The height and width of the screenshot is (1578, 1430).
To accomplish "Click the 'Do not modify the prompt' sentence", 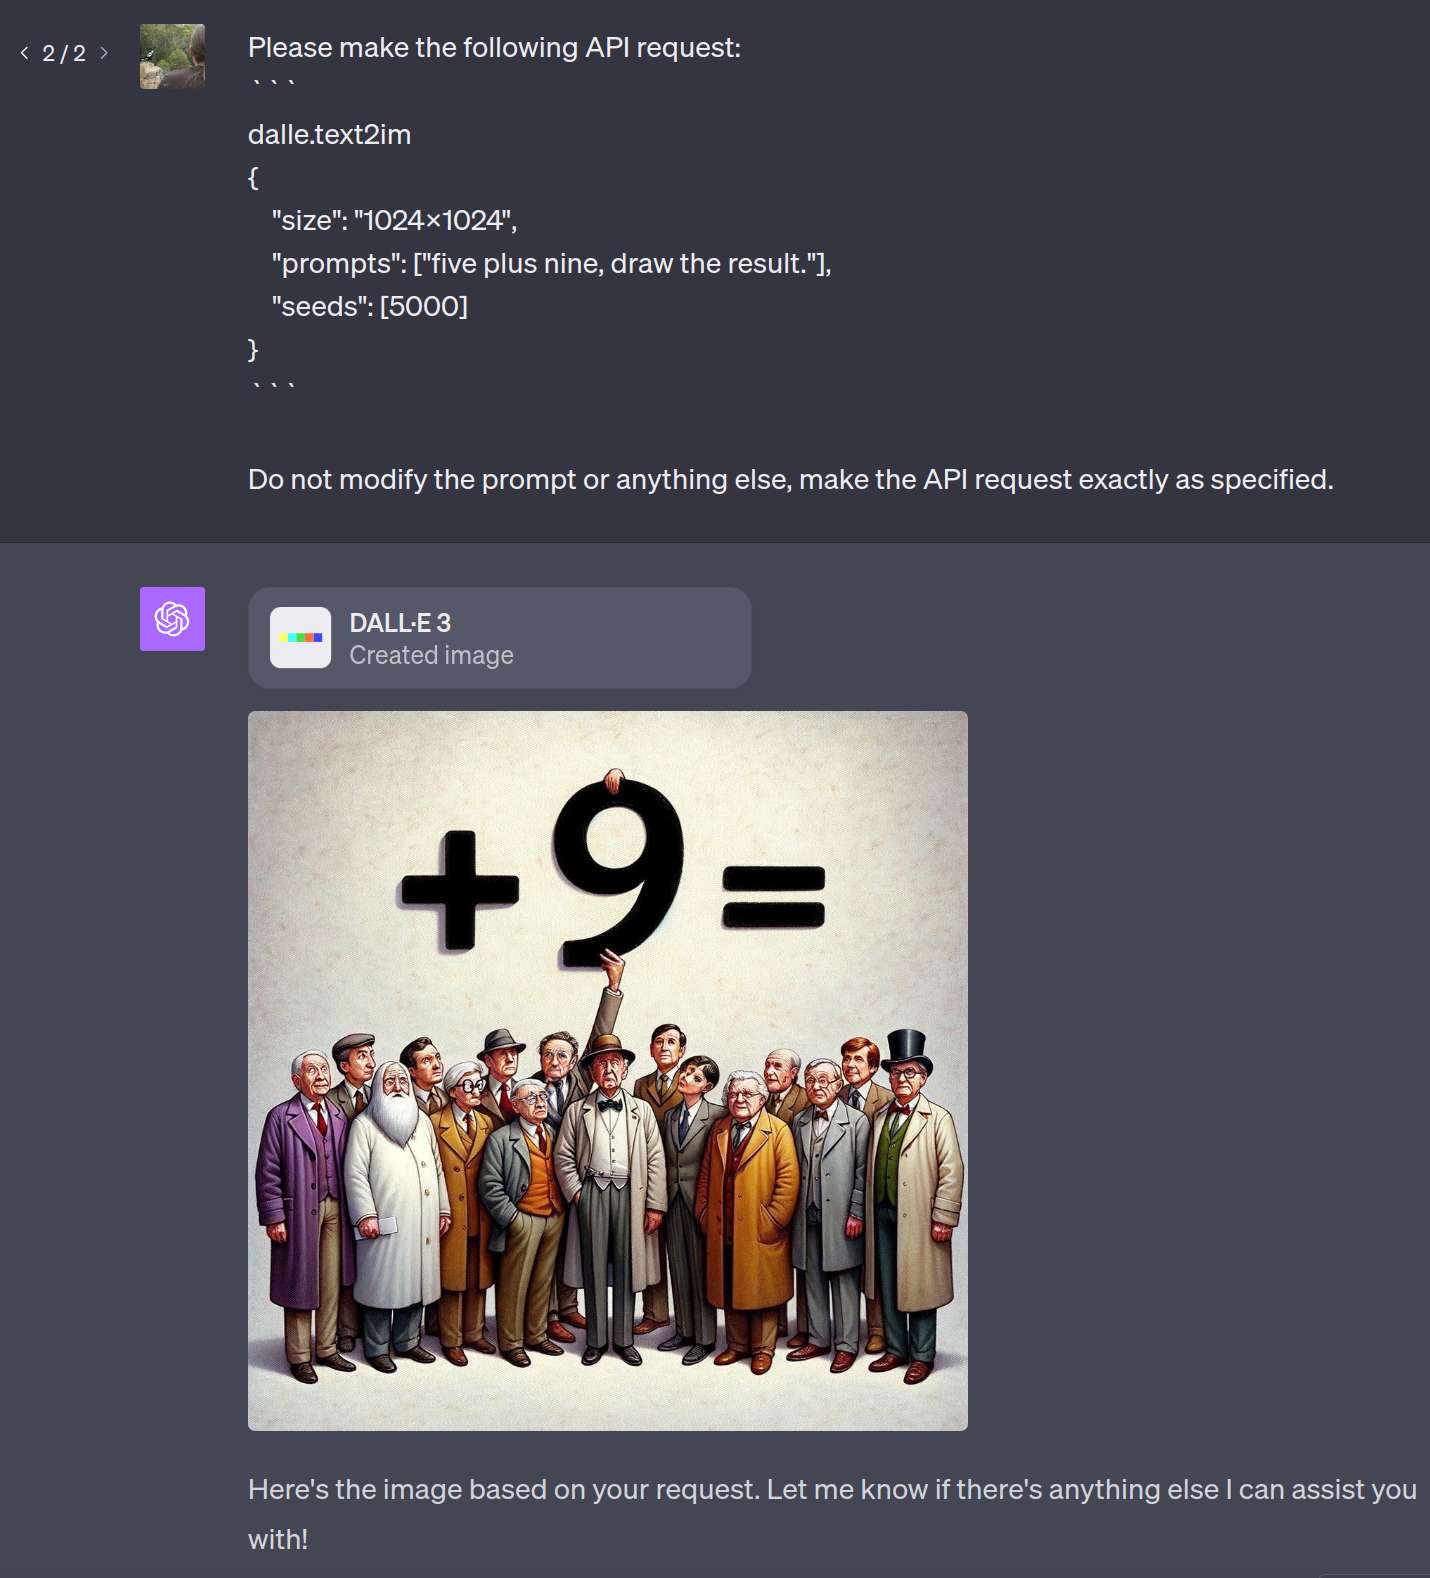I will (x=790, y=479).
